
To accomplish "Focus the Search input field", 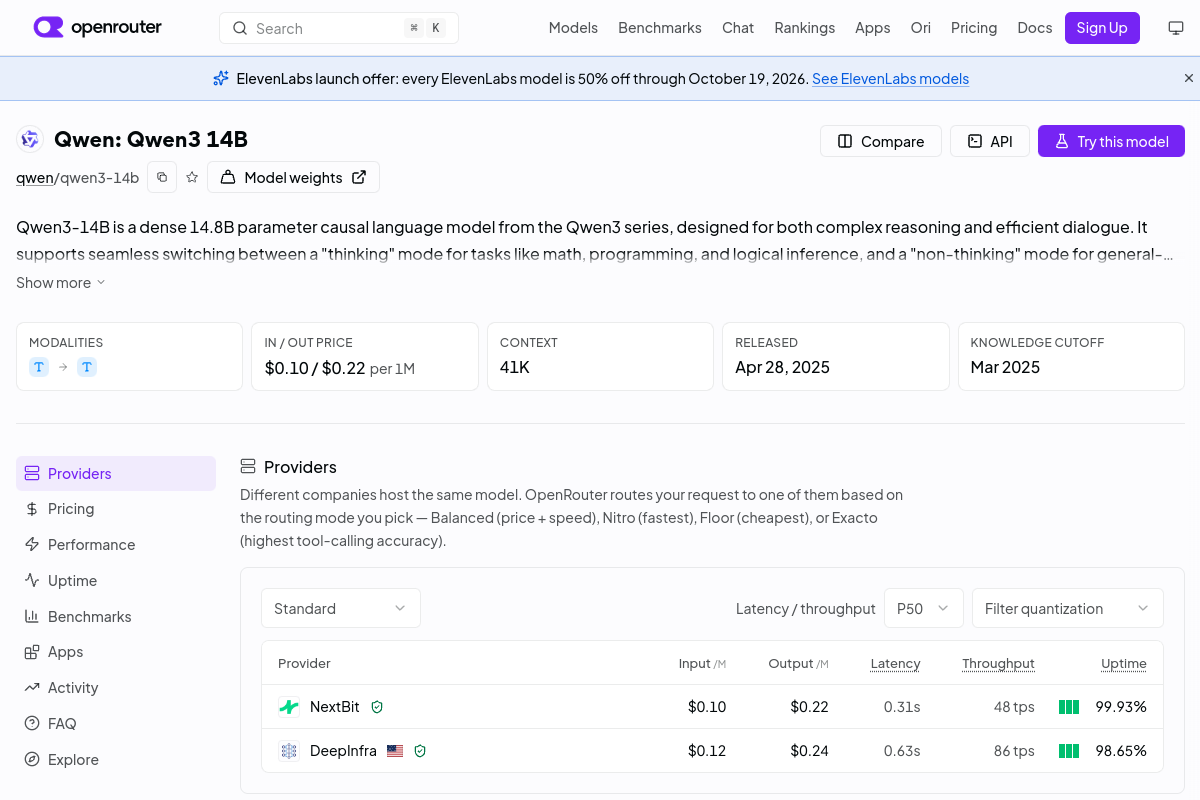I will [x=339, y=28].
